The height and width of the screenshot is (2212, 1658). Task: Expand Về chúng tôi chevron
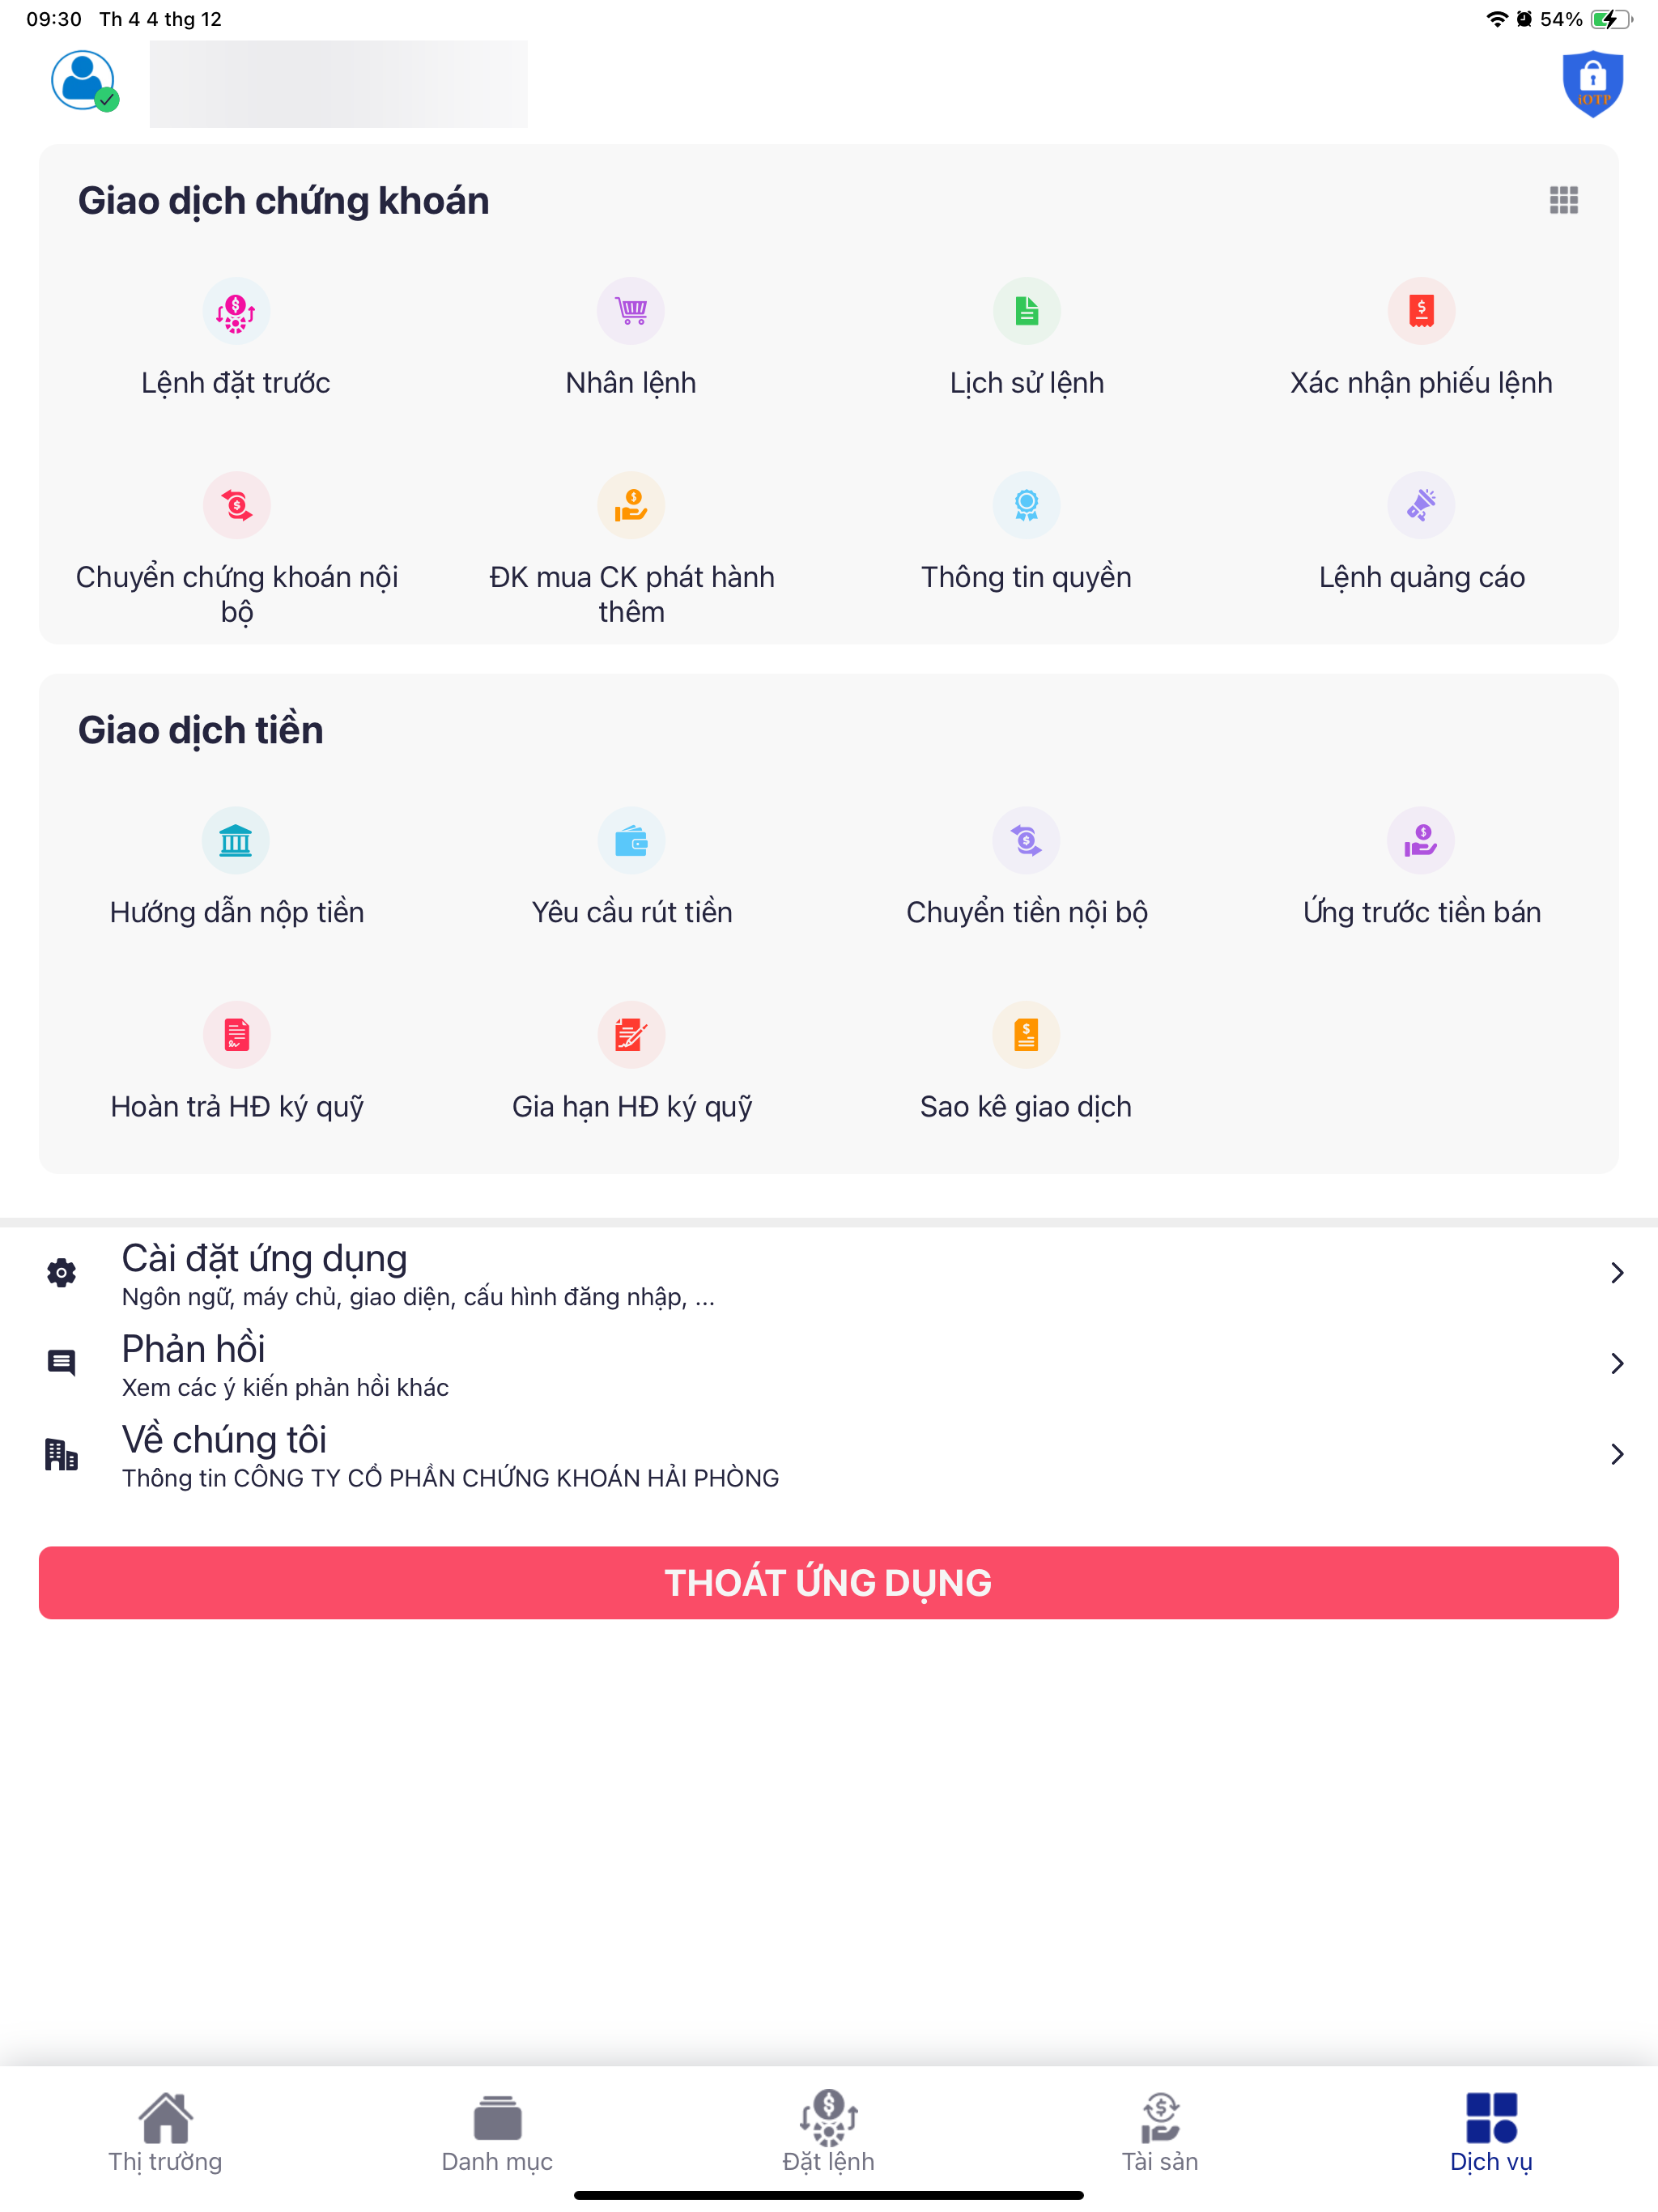pos(1617,1454)
